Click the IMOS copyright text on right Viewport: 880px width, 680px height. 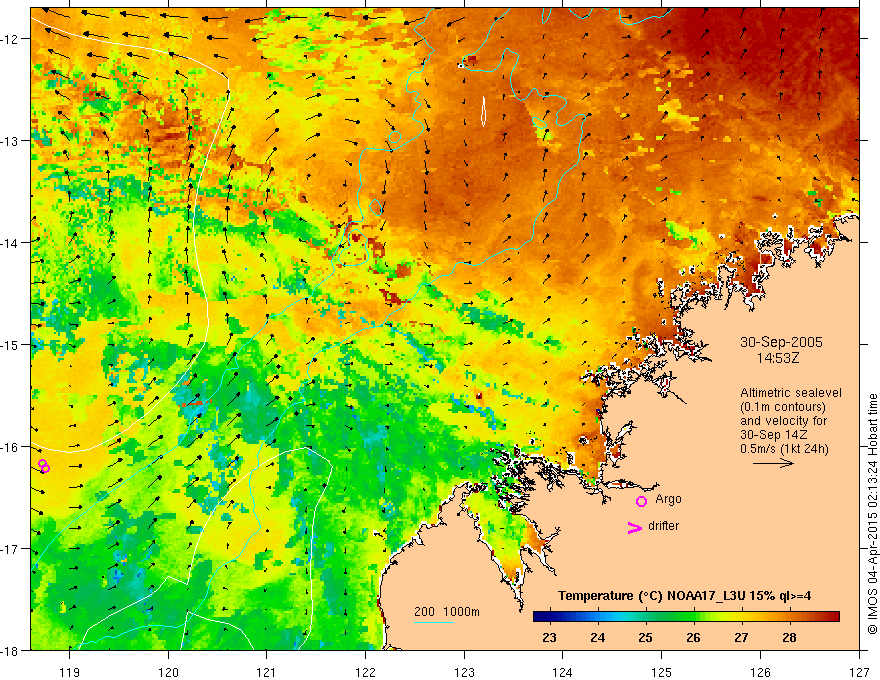tap(872, 514)
